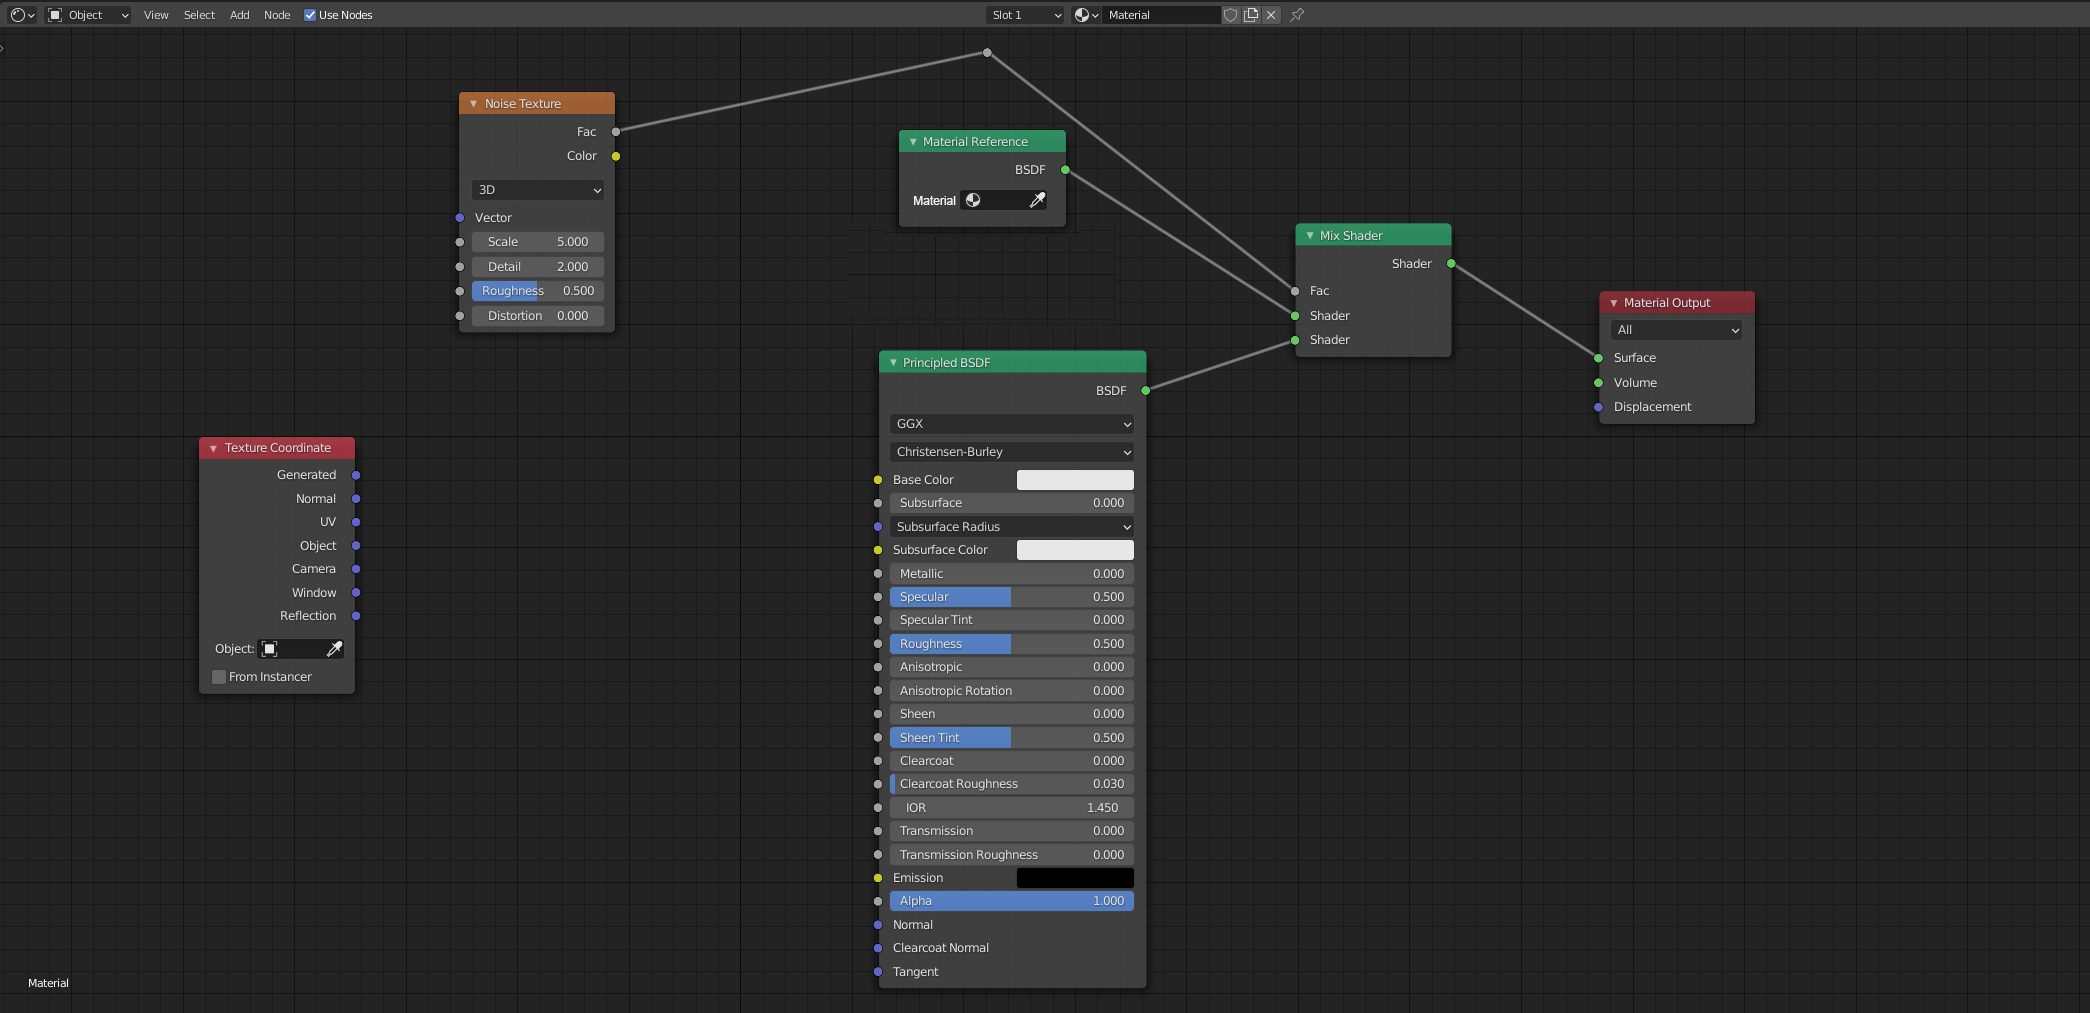Click the object icon in Texture Coordinate field
2090x1013 pixels.
pos(270,649)
